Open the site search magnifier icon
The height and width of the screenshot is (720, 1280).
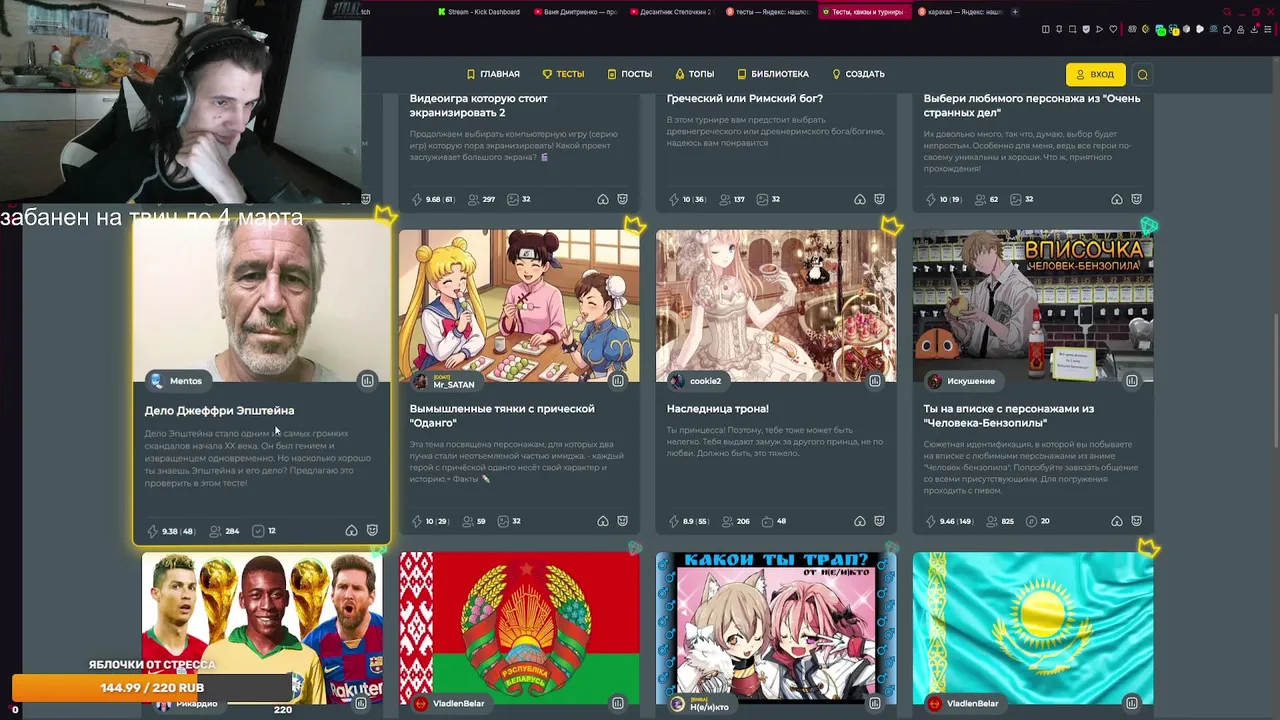(1143, 74)
